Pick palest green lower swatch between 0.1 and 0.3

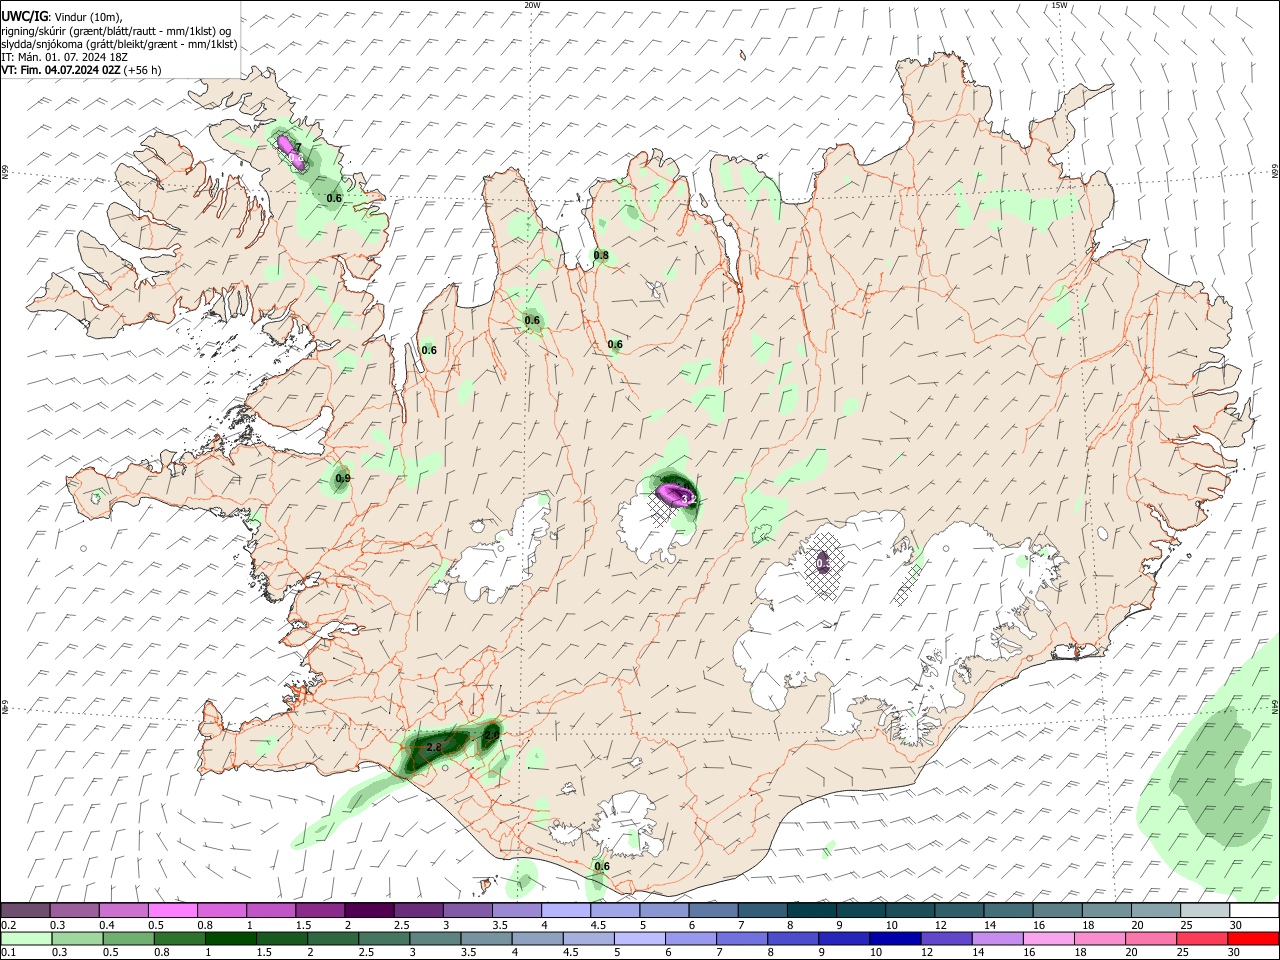(25, 938)
